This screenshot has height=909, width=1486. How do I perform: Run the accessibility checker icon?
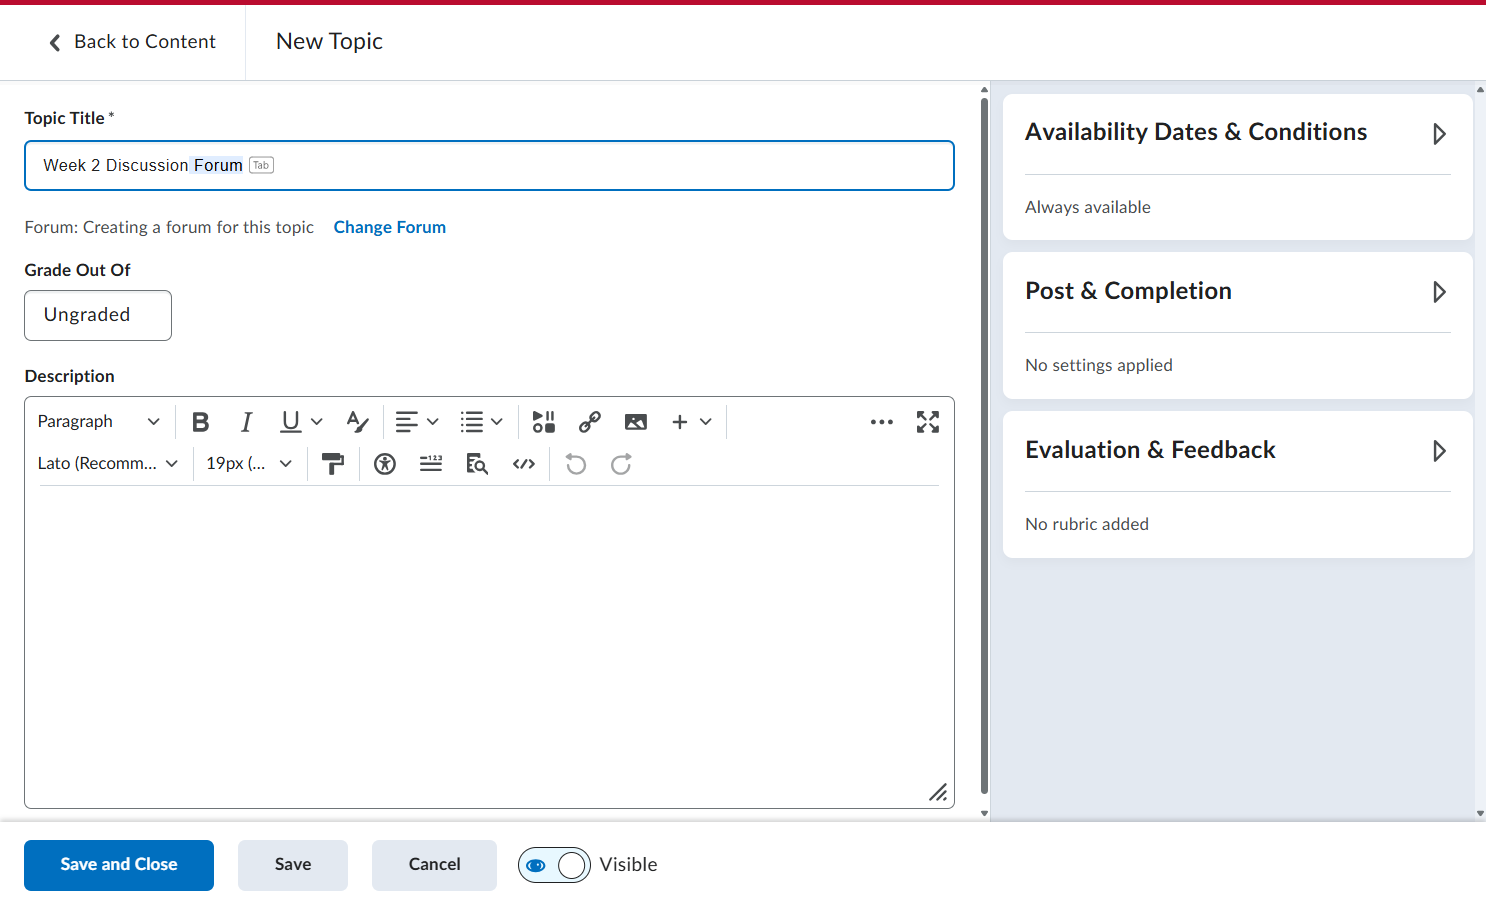click(385, 464)
